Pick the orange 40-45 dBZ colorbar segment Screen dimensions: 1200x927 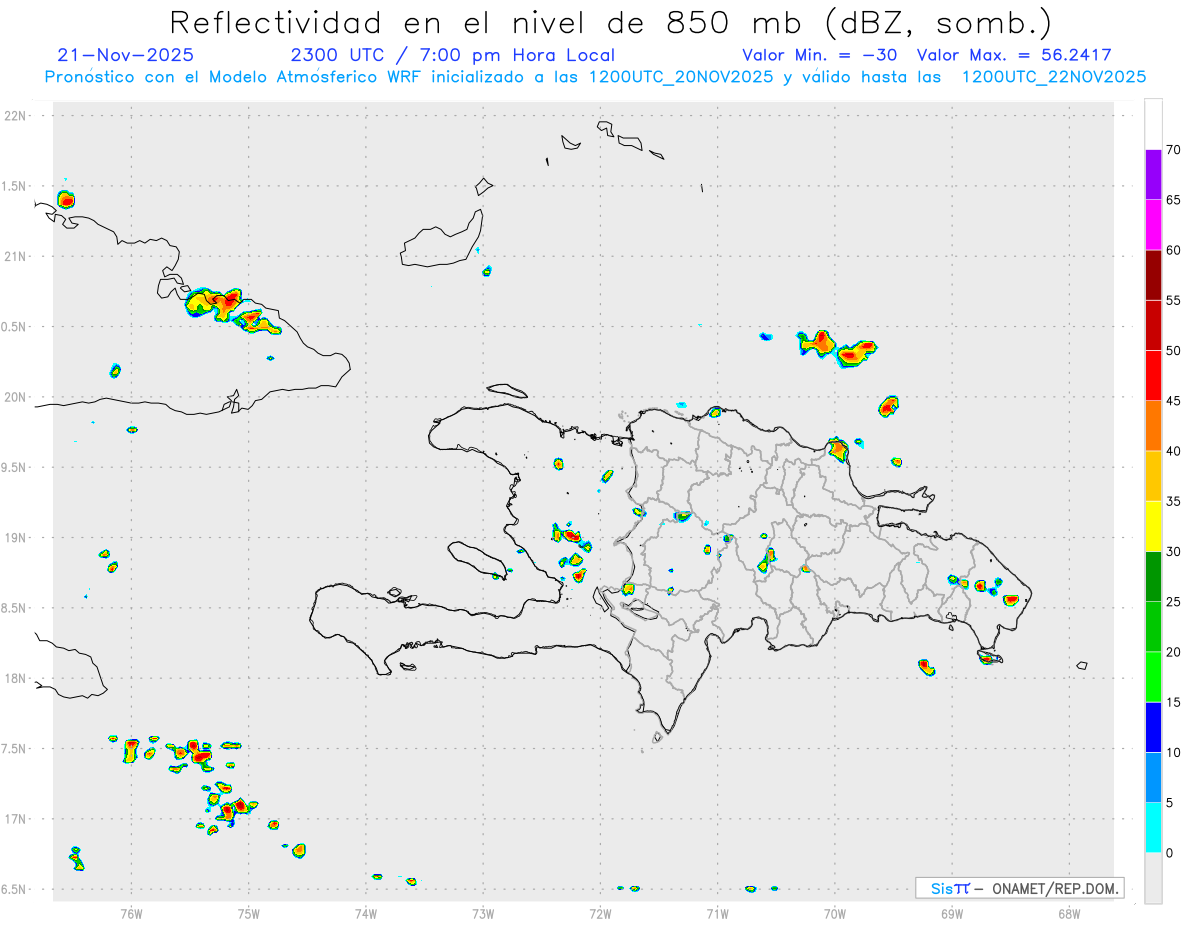(x=1153, y=426)
